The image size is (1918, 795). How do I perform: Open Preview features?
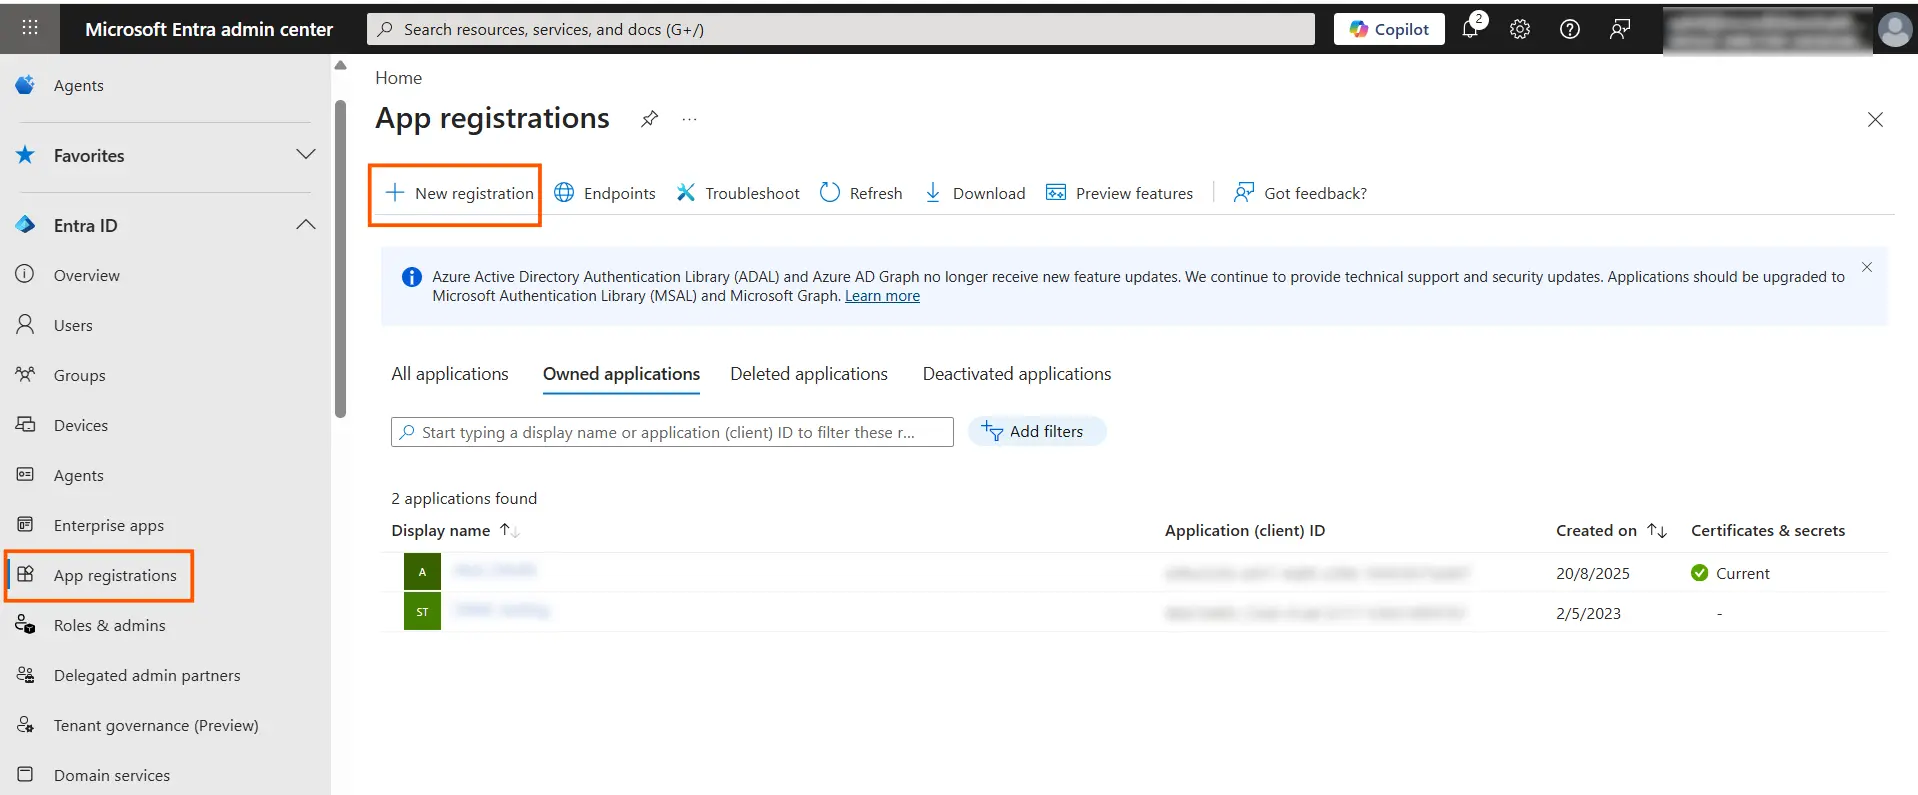(x=1119, y=193)
